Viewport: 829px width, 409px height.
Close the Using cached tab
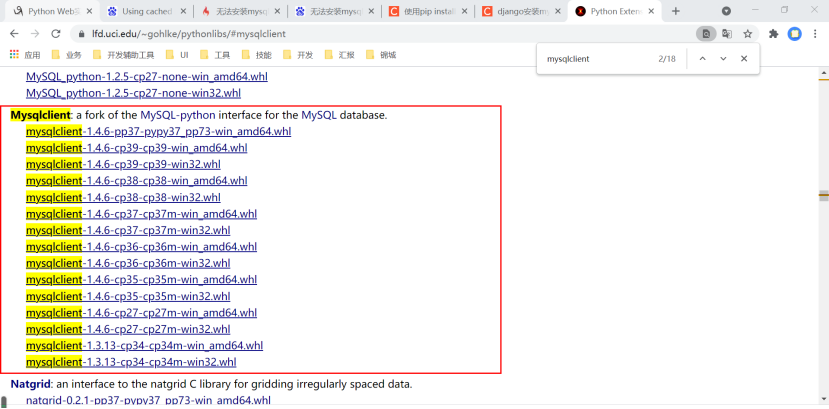tap(183, 11)
